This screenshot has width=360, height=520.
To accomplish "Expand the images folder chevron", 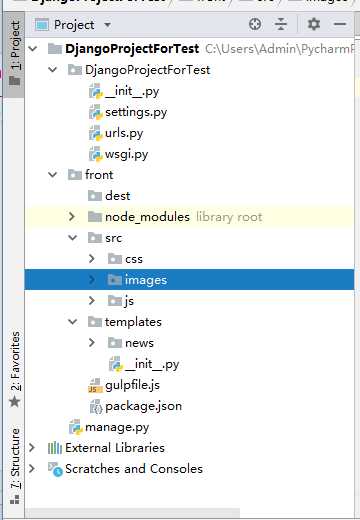I will pos(92,280).
